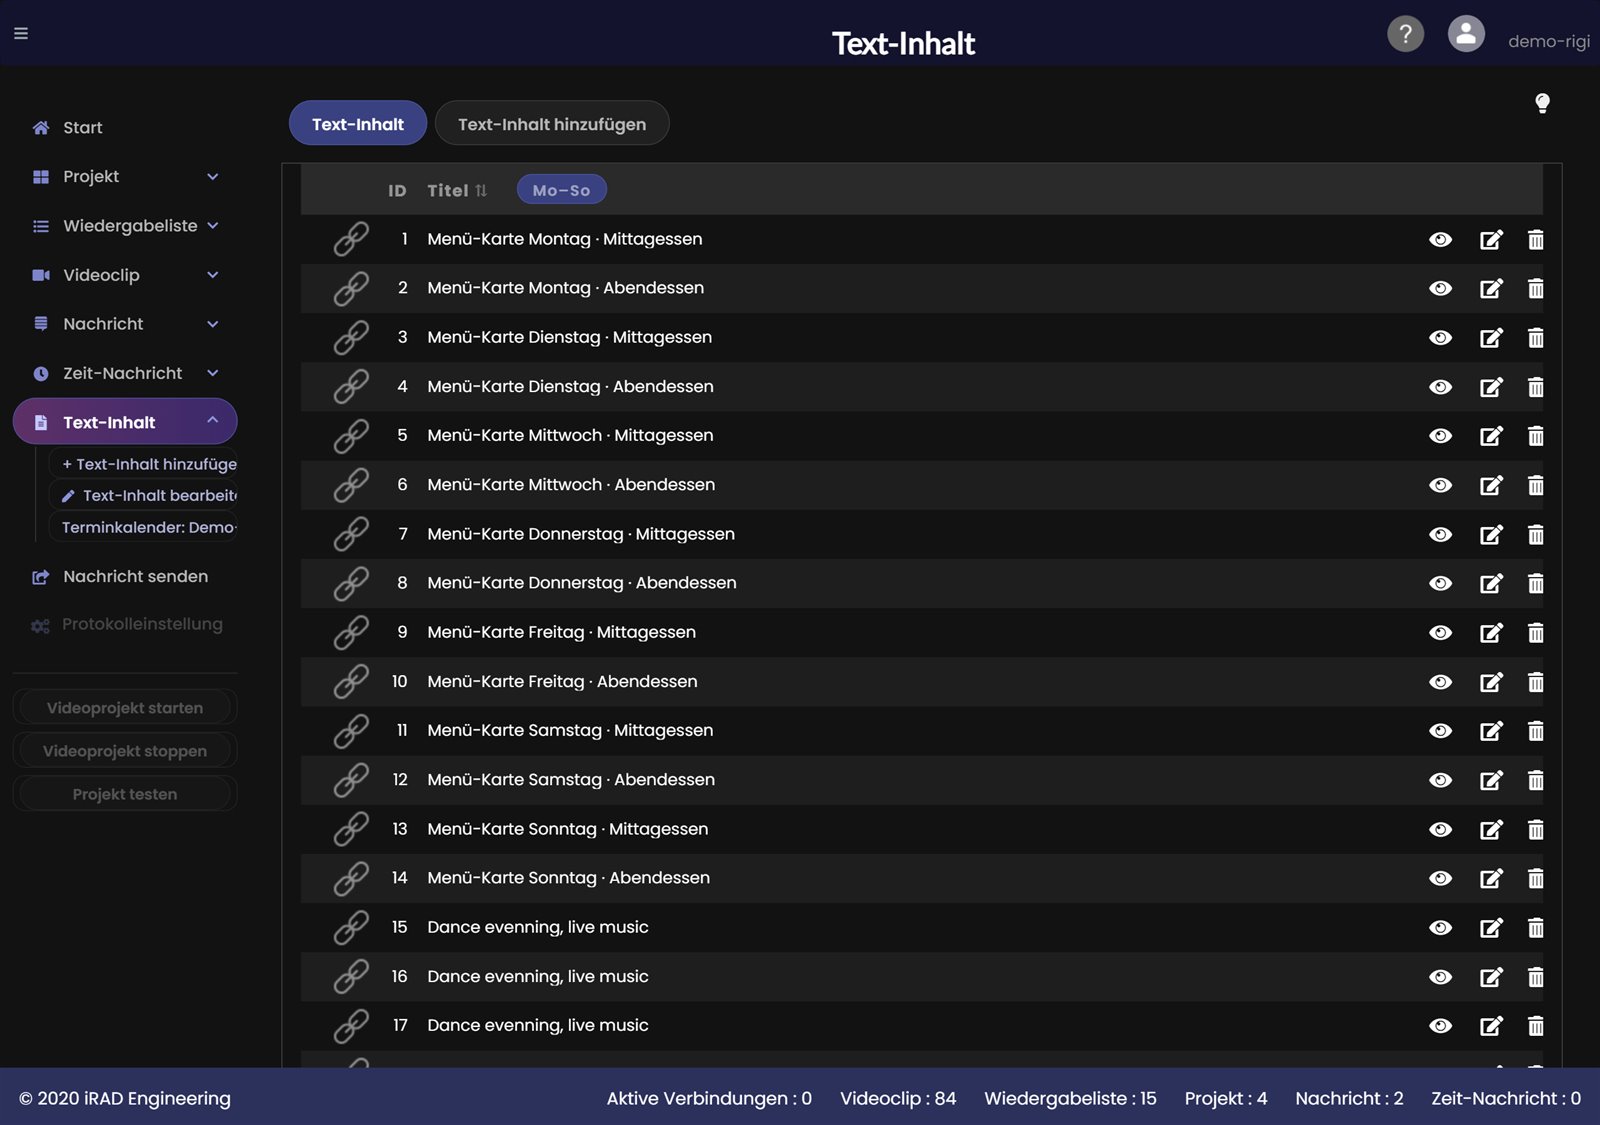Click link icon for Dance evenning ID 16
This screenshot has height=1125, width=1600.
(351, 976)
